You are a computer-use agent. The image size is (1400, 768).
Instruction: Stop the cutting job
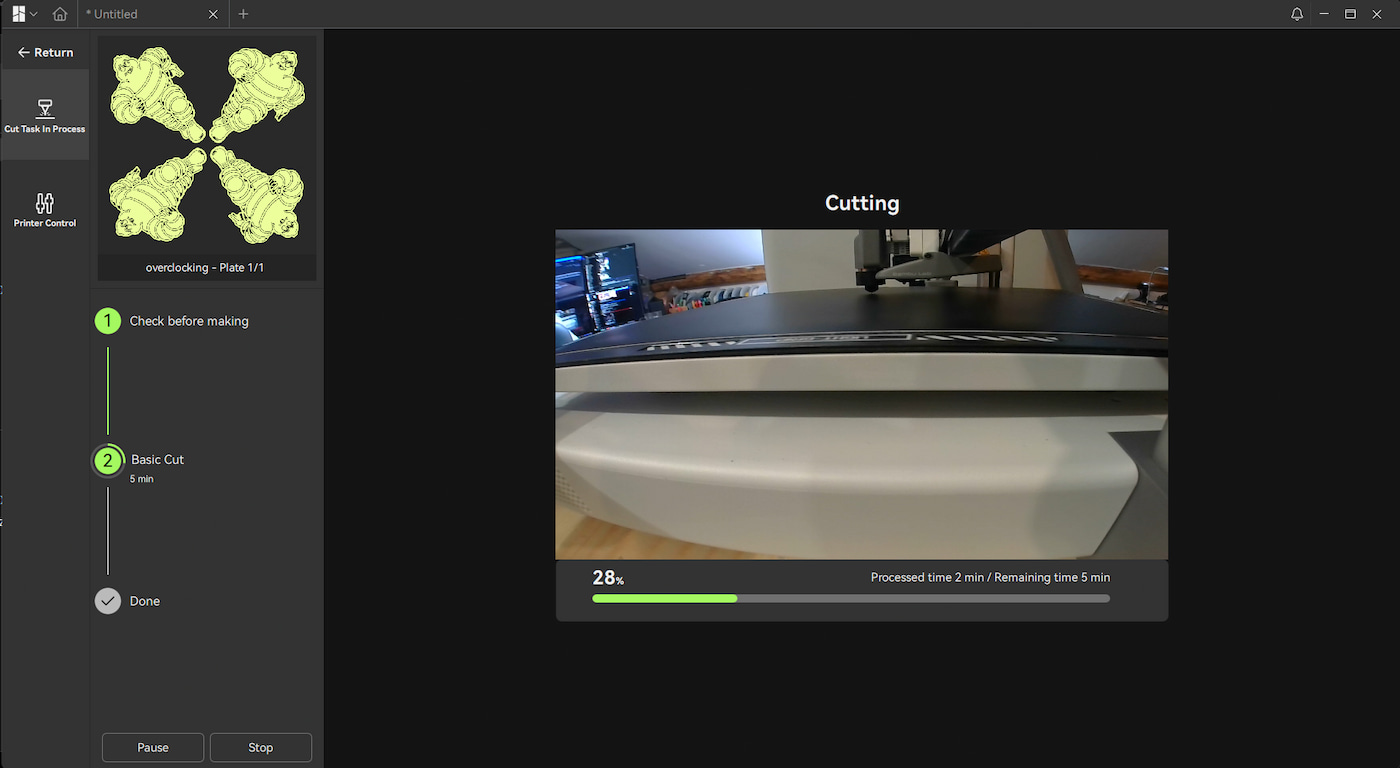[x=261, y=747]
